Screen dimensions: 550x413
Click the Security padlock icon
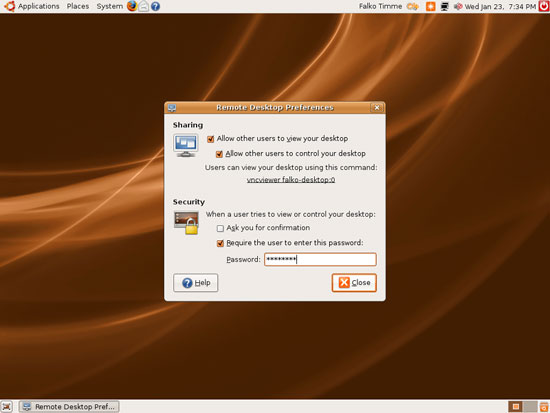[186, 223]
